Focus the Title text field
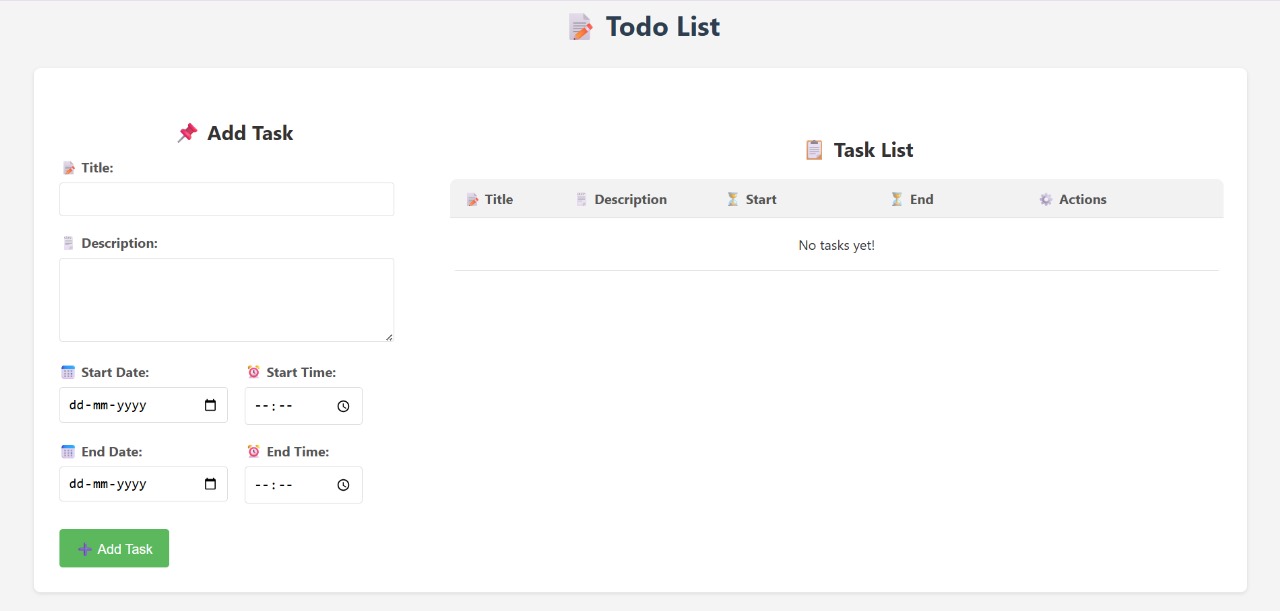This screenshot has height=611, width=1280. [227, 199]
